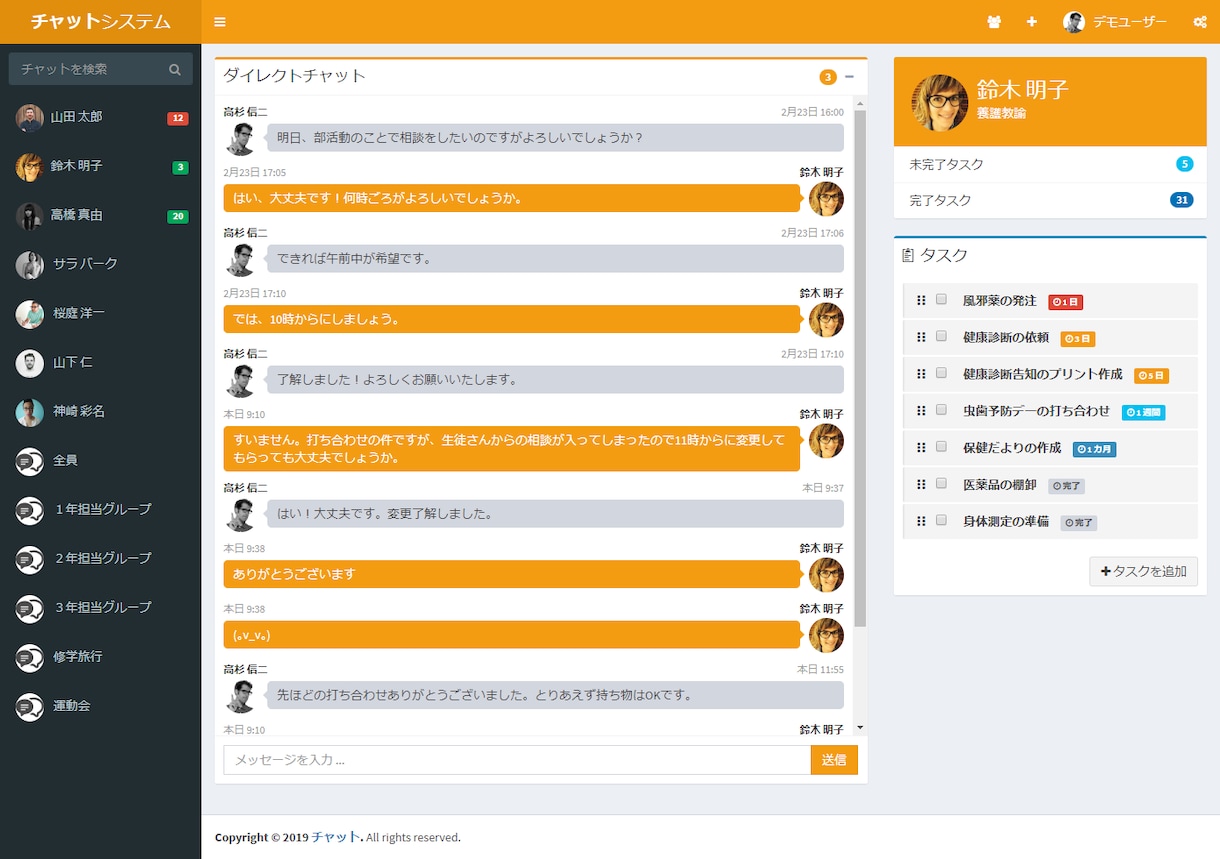The image size is (1220, 859).
Task: Click the green unread badge 20 for 高橋 真由
Action: [178, 216]
